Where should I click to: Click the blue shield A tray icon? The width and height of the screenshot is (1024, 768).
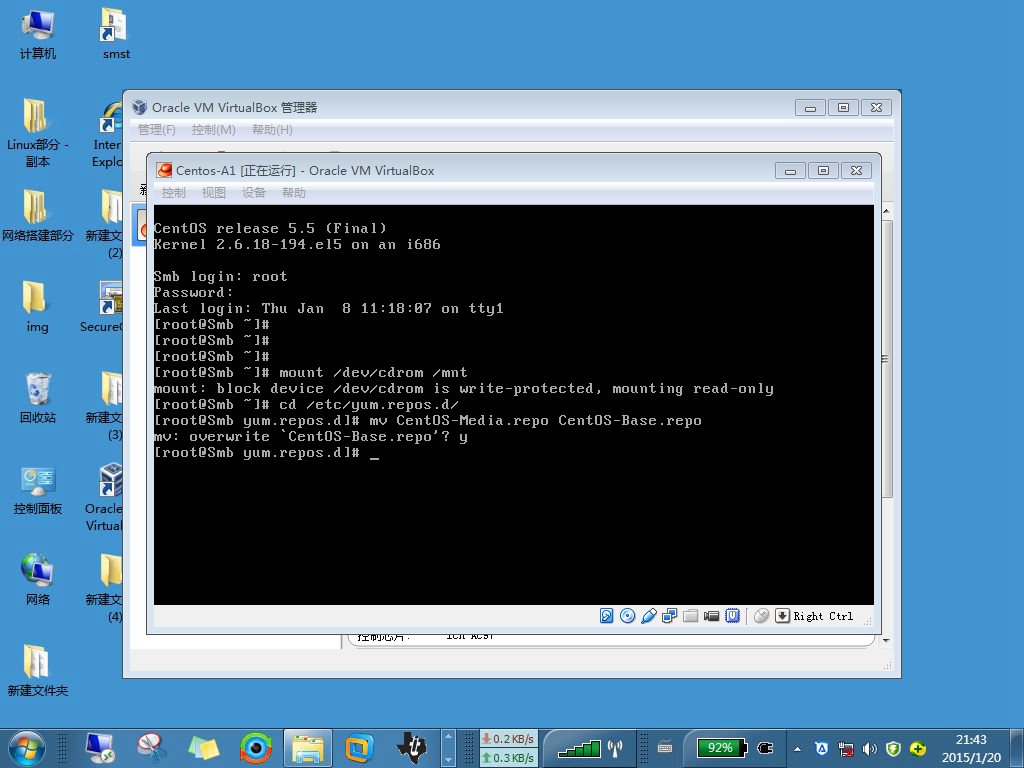[x=822, y=749]
